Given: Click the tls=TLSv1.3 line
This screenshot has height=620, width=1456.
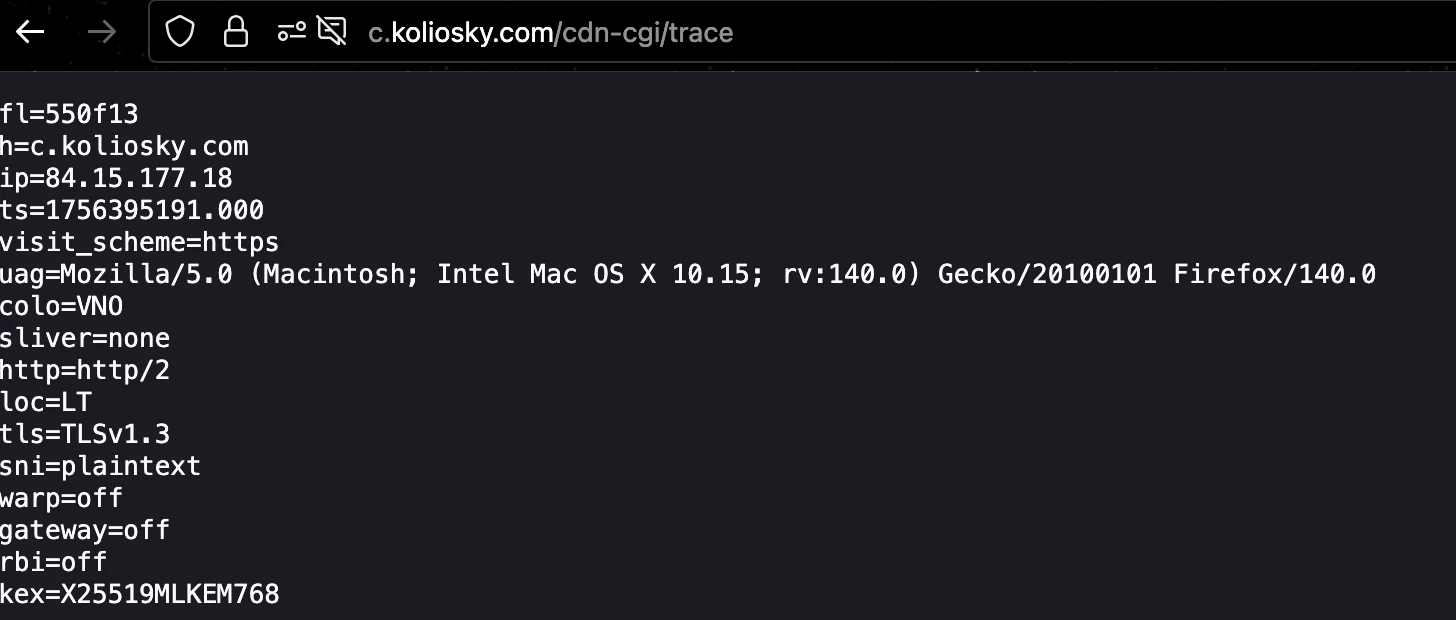Looking at the screenshot, I should point(85,434).
